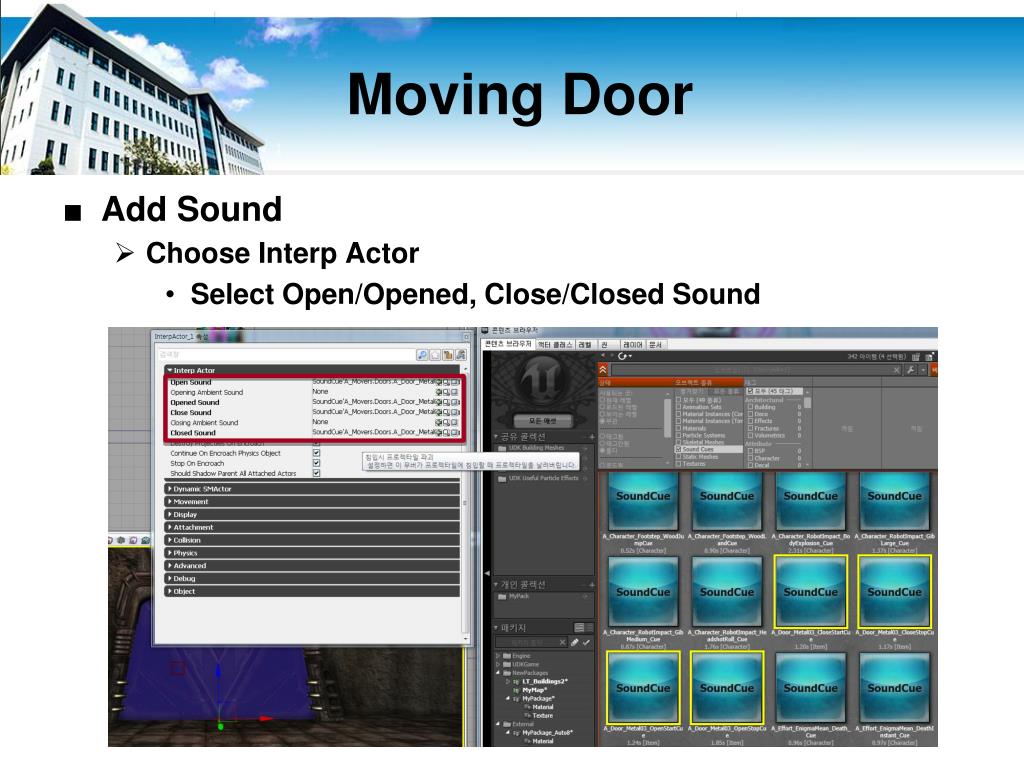Select the MyPack private collection
This screenshot has height=768, width=1024.
pos(519,596)
